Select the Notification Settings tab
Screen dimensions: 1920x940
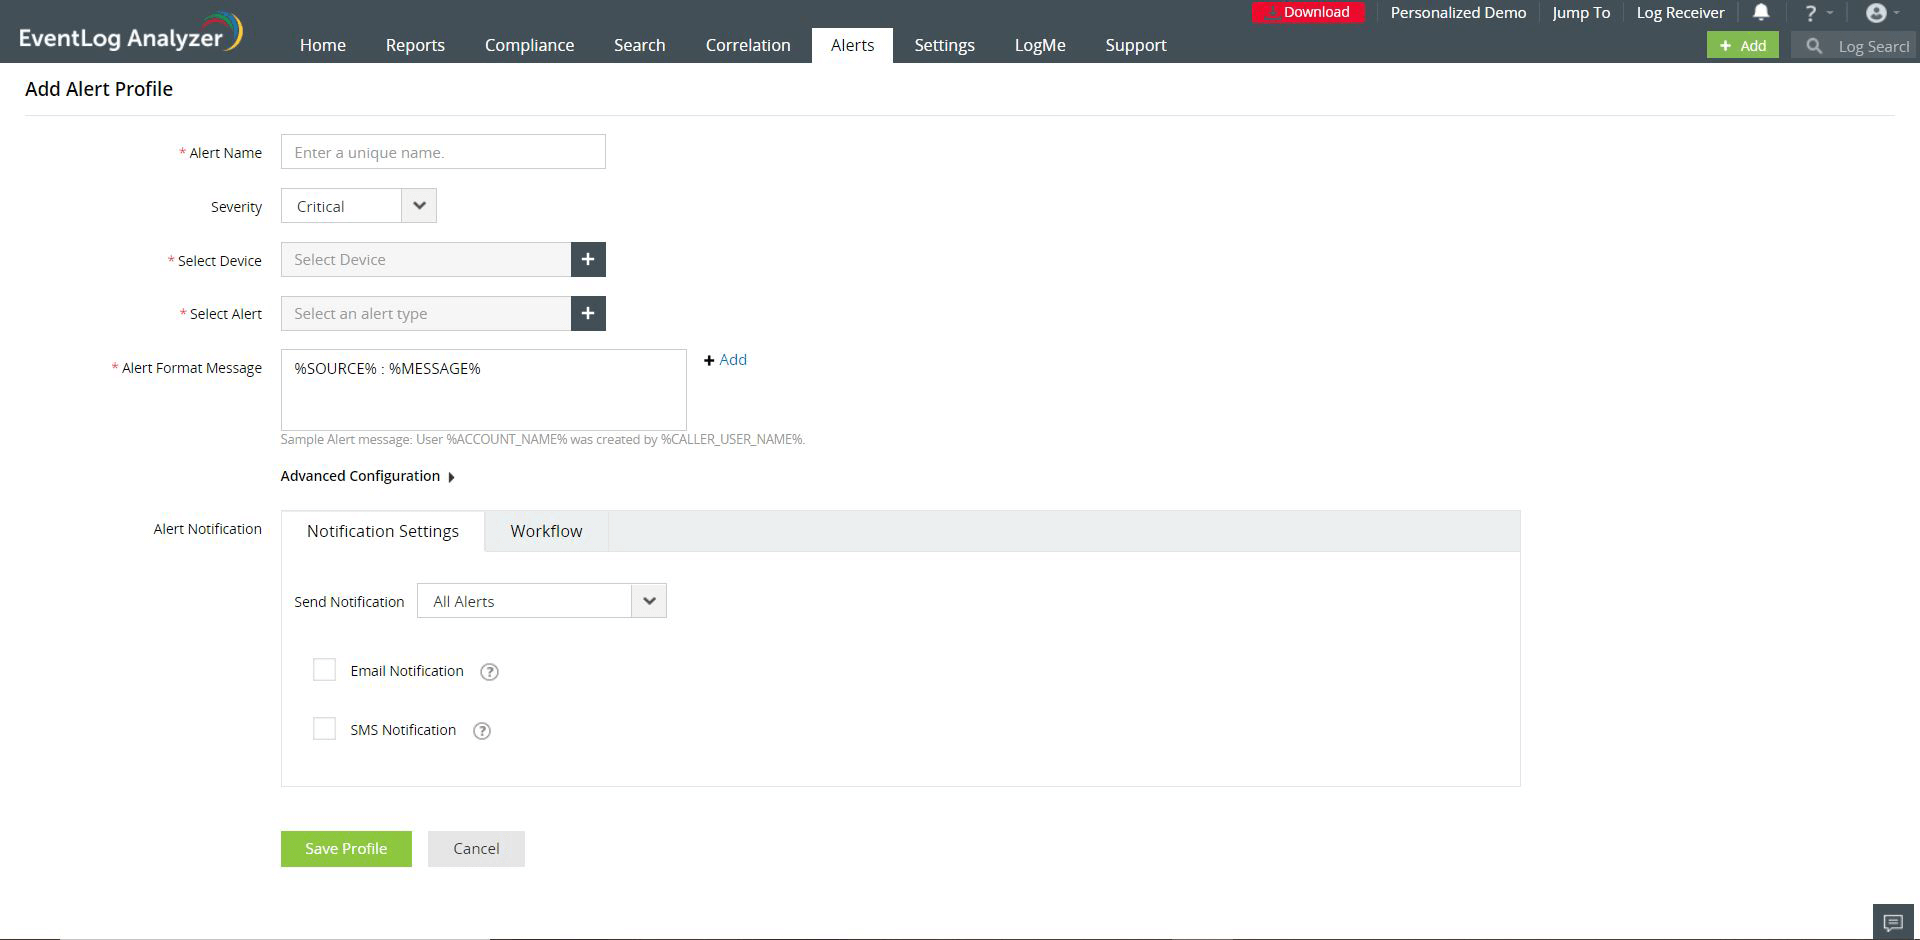tap(383, 531)
